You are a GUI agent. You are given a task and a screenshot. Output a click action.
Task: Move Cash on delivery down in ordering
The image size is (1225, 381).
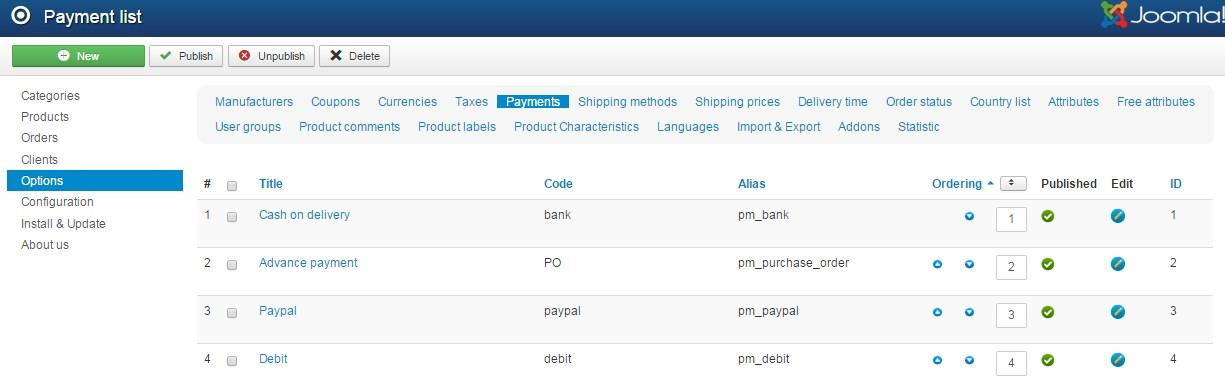point(969,216)
